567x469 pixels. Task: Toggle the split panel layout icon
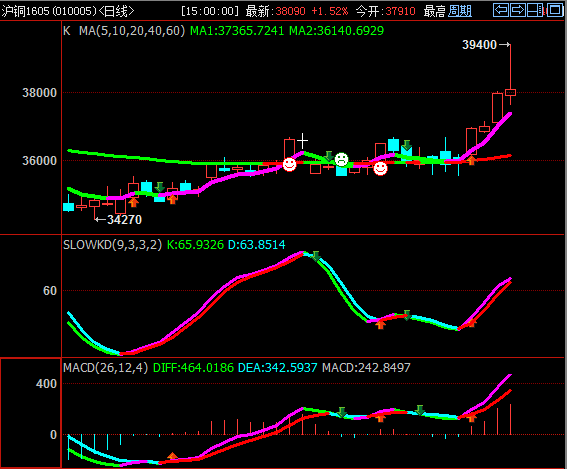(535, 10)
